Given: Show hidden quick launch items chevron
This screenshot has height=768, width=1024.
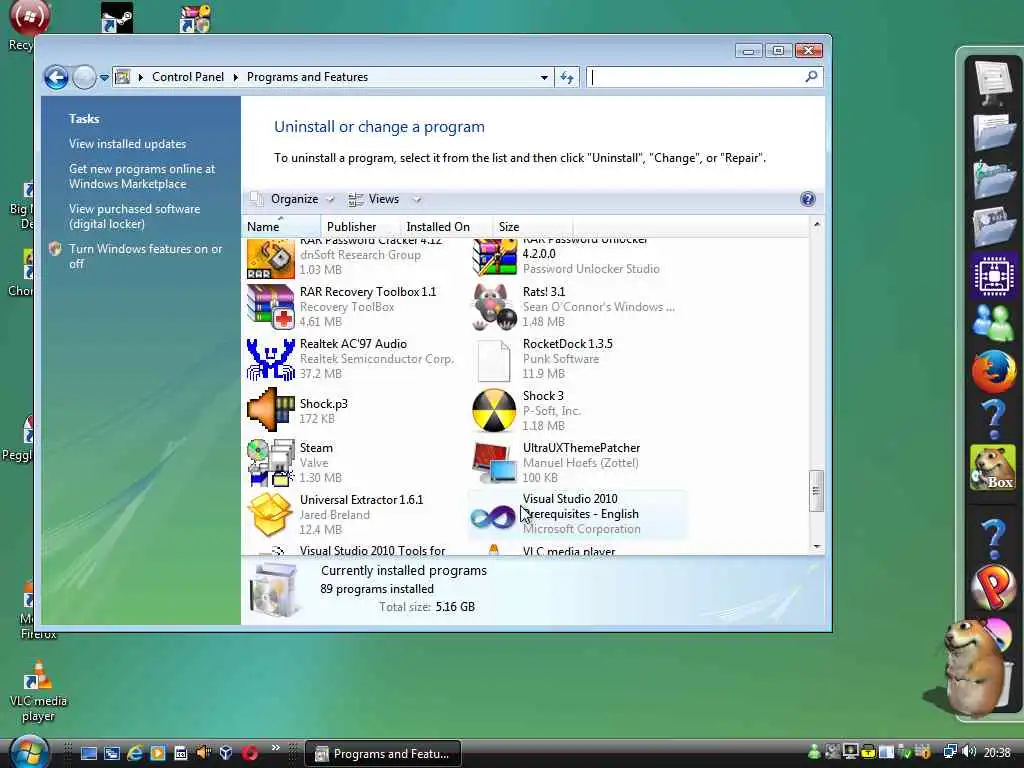Looking at the screenshot, I should click(x=276, y=748).
